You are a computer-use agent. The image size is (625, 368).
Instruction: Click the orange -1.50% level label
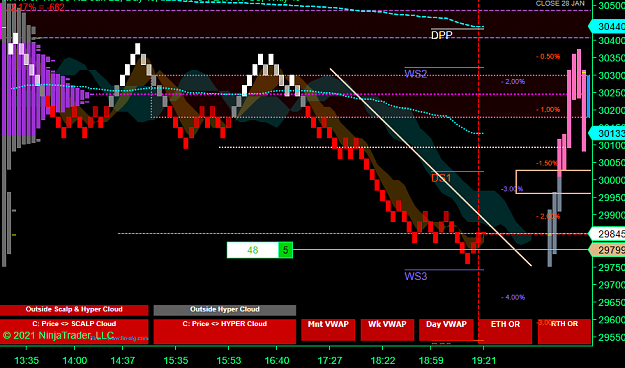(547, 163)
